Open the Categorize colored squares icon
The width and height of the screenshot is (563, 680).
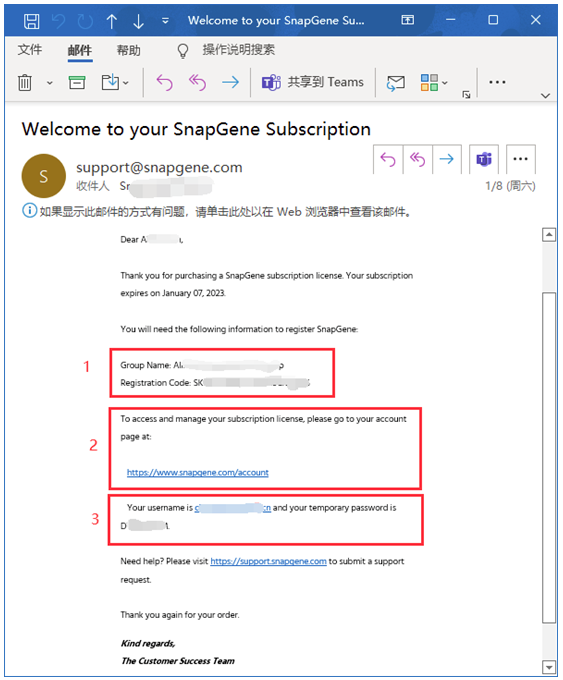pyautogui.click(x=429, y=82)
